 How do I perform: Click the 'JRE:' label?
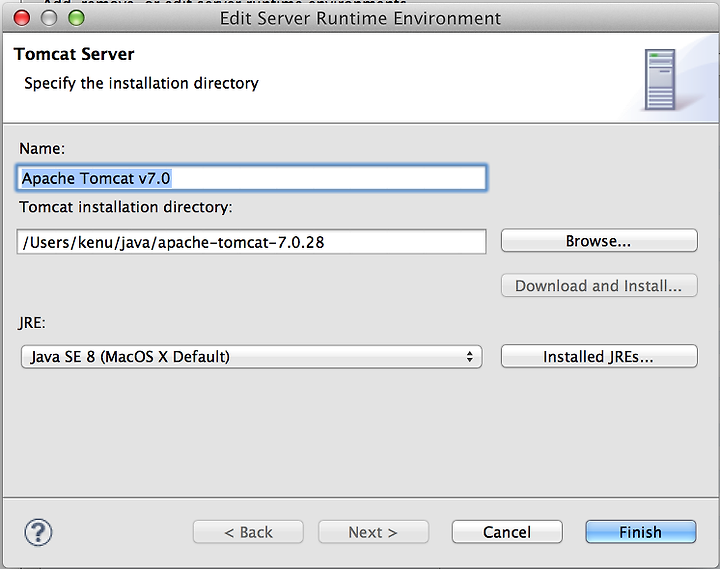click(32, 323)
